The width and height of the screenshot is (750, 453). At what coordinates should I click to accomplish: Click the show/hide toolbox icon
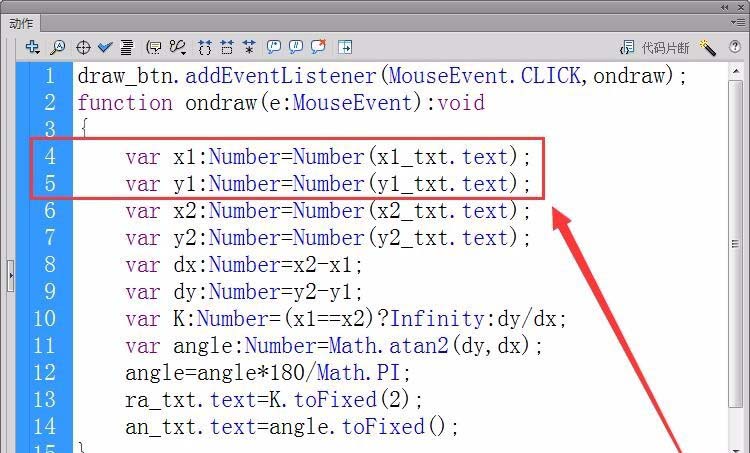pos(344,47)
